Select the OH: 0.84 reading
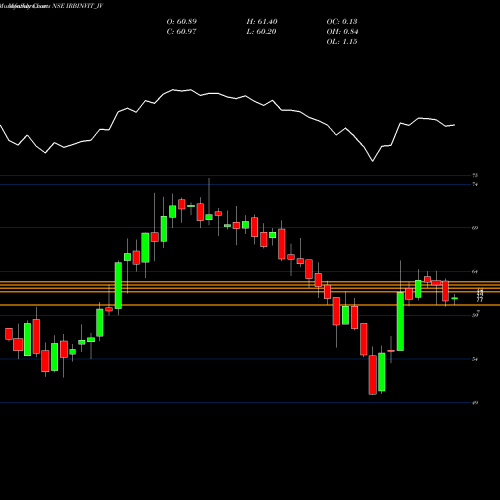This screenshot has height=500, width=500. point(342,32)
